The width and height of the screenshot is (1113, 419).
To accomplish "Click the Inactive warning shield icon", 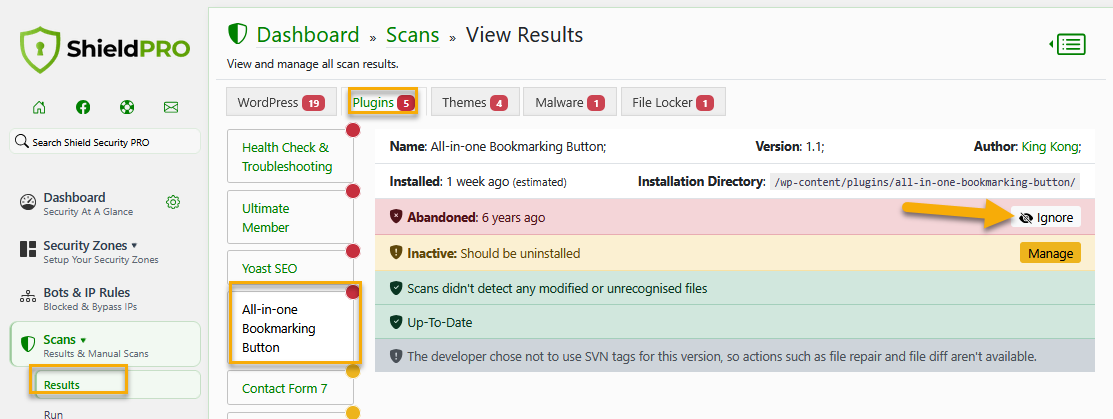I will (396, 253).
